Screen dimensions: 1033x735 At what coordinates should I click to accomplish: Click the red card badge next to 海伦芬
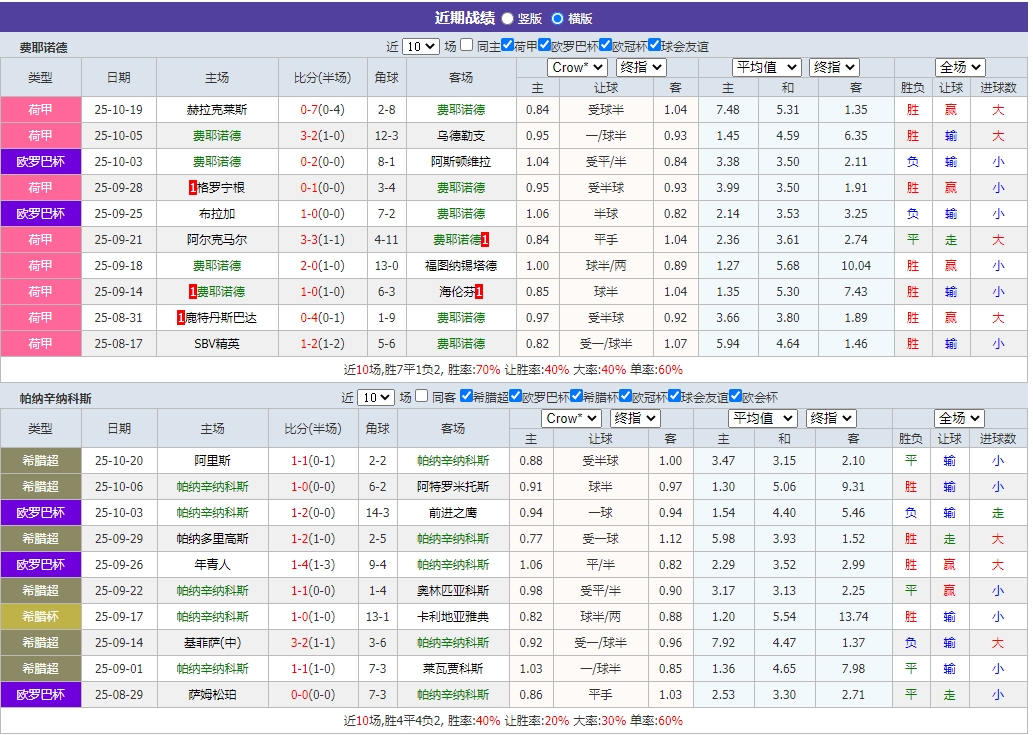coord(480,291)
